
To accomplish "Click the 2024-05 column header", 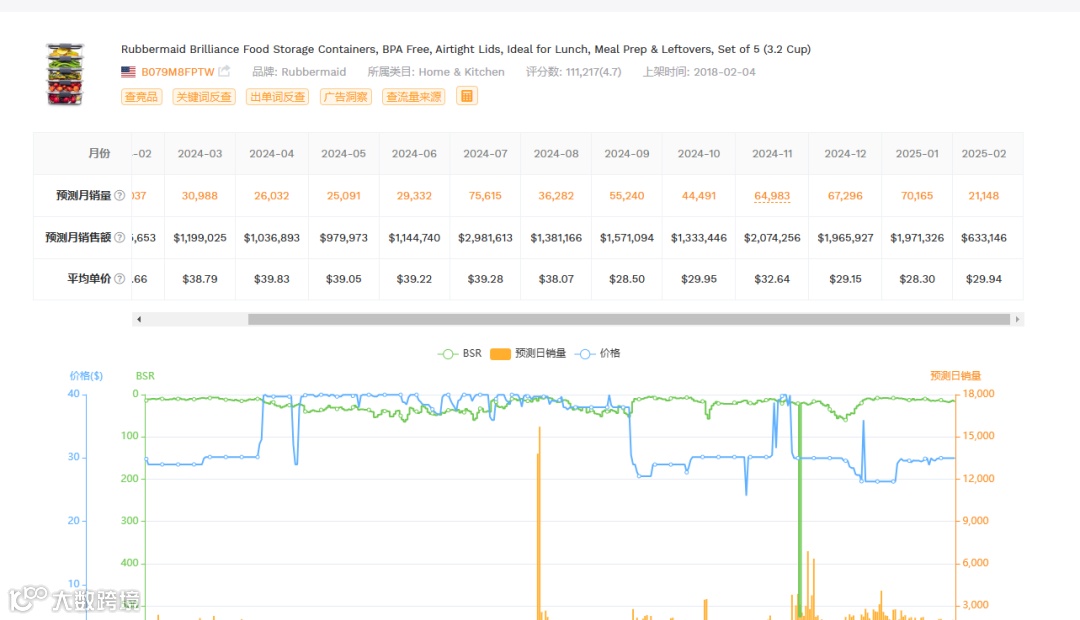I will (x=343, y=154).
